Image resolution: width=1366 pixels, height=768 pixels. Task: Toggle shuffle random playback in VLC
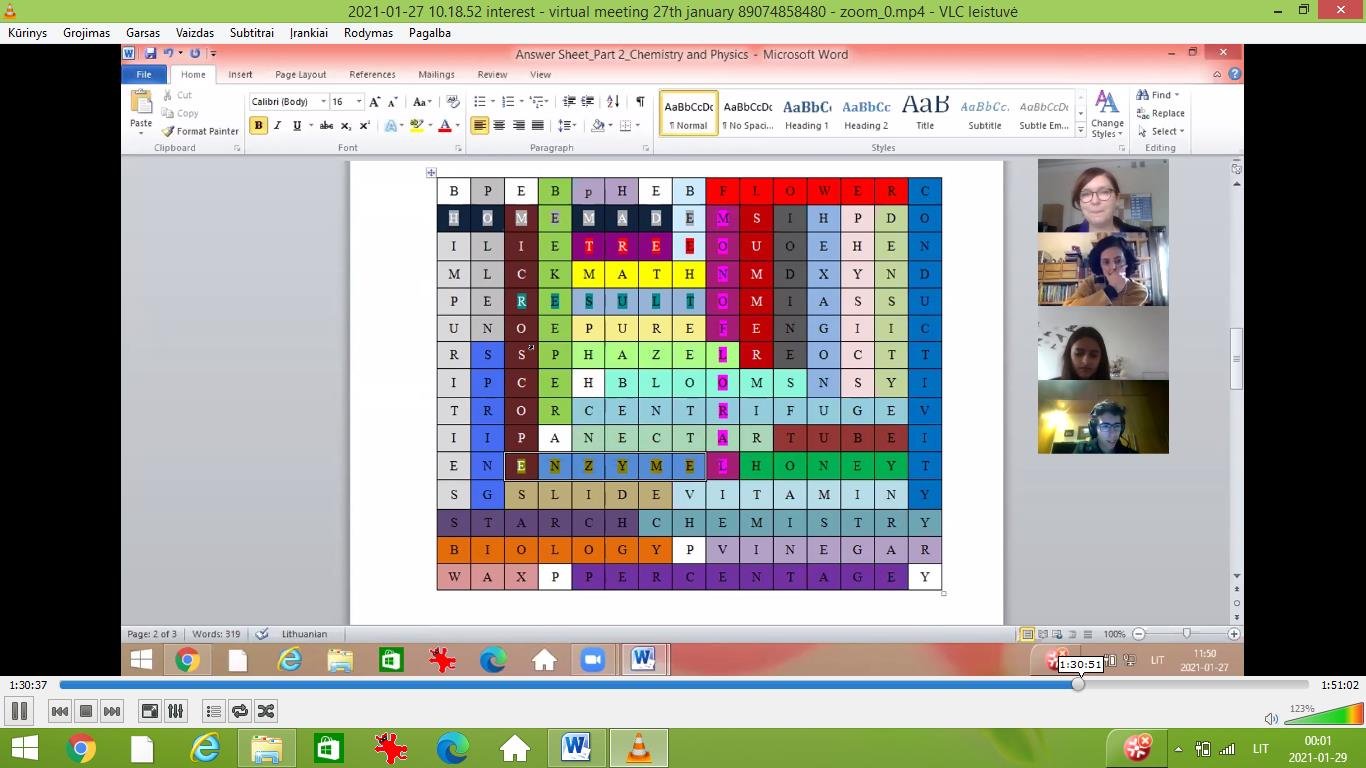click(266, 711)
